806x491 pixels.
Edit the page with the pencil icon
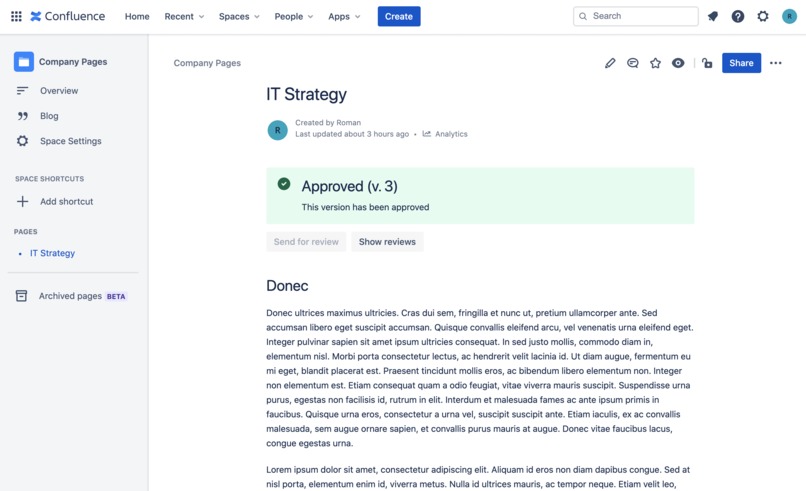pos(610,63)
